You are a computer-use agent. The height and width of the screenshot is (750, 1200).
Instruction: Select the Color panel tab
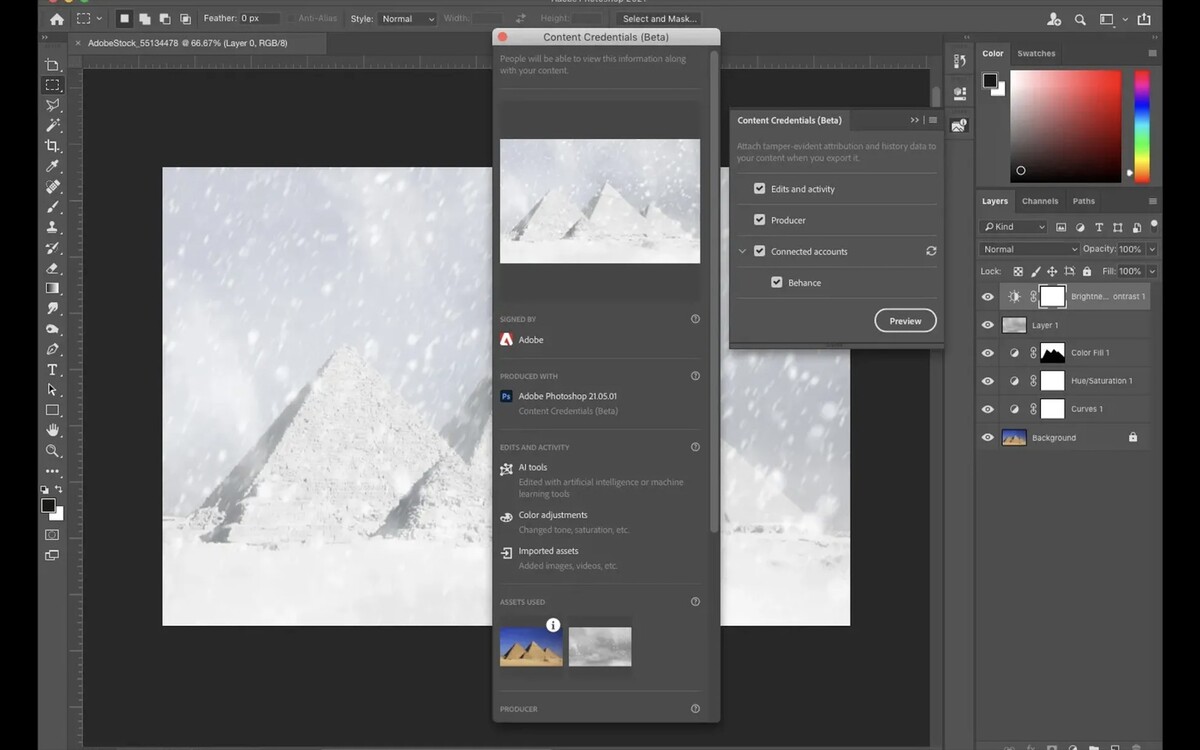[x=993, y=54]
